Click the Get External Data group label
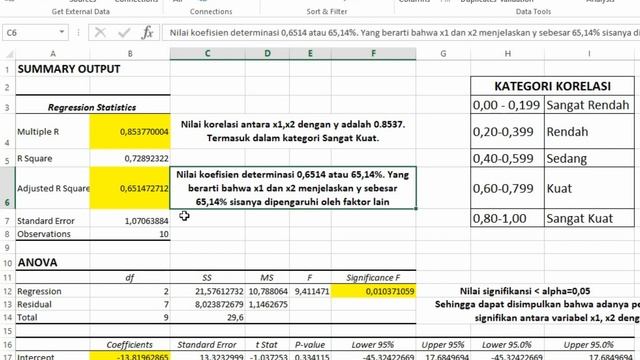 [x=81, y=12]
